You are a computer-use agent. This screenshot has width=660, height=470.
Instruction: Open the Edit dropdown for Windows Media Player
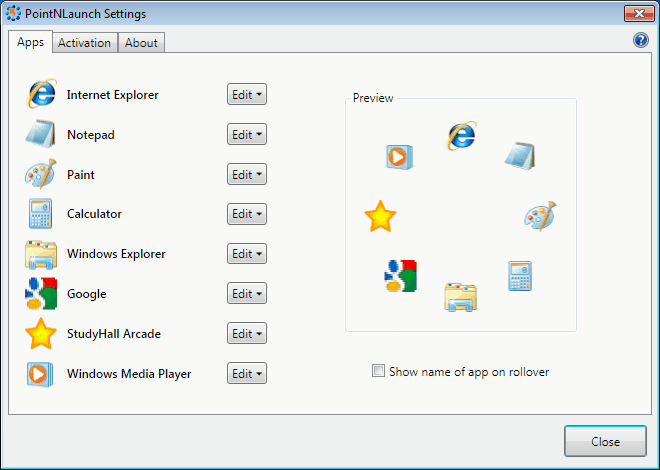pyautogui.click(x=247, y=373)
